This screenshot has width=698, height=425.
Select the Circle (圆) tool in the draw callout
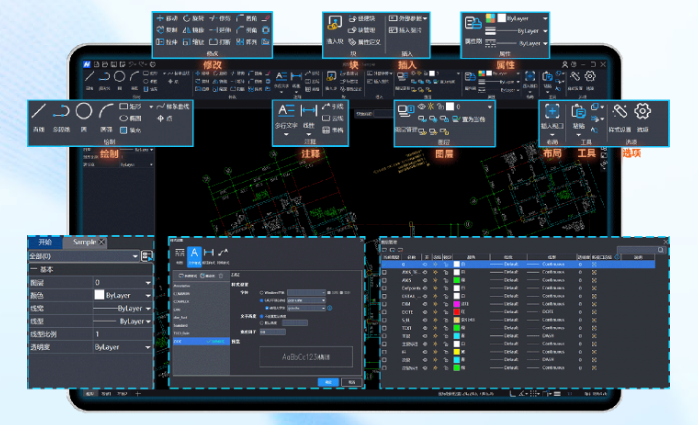tap(85, 112)
